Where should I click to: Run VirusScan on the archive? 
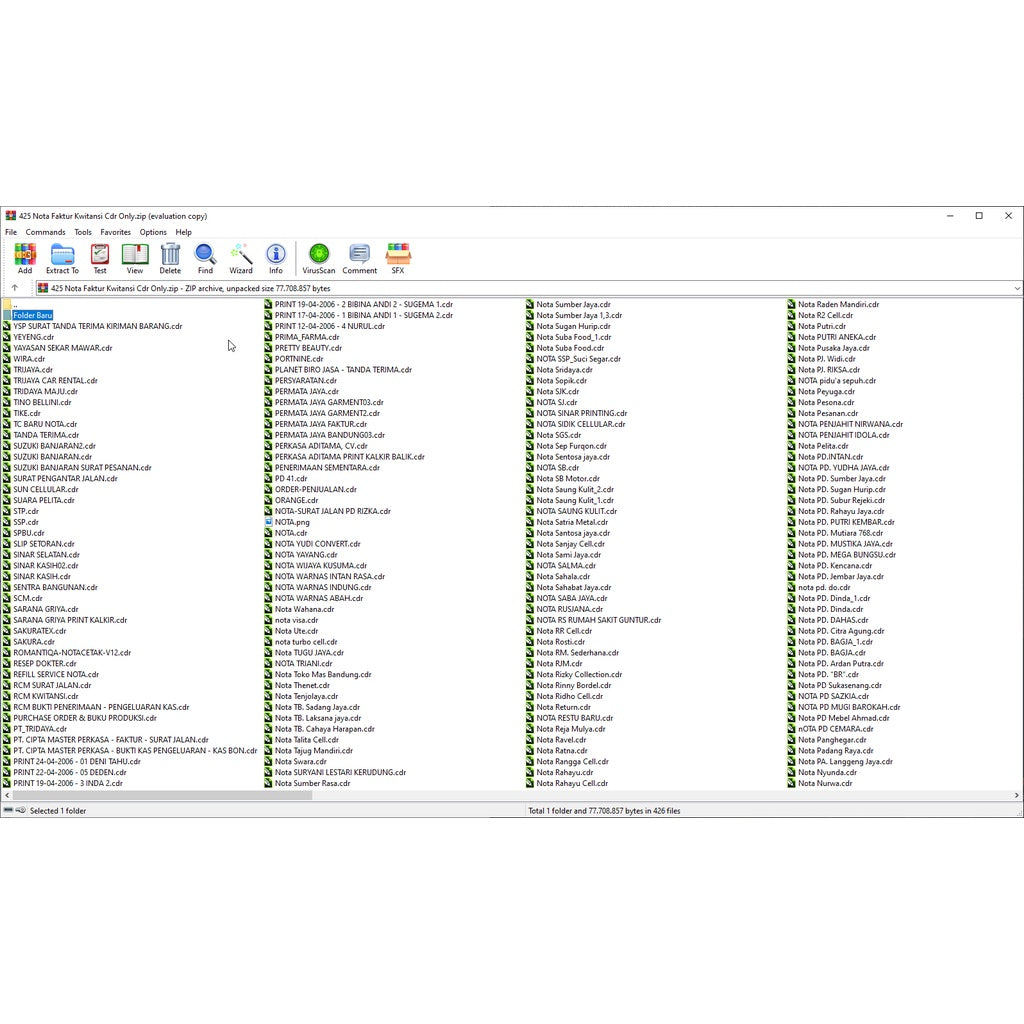318,258
